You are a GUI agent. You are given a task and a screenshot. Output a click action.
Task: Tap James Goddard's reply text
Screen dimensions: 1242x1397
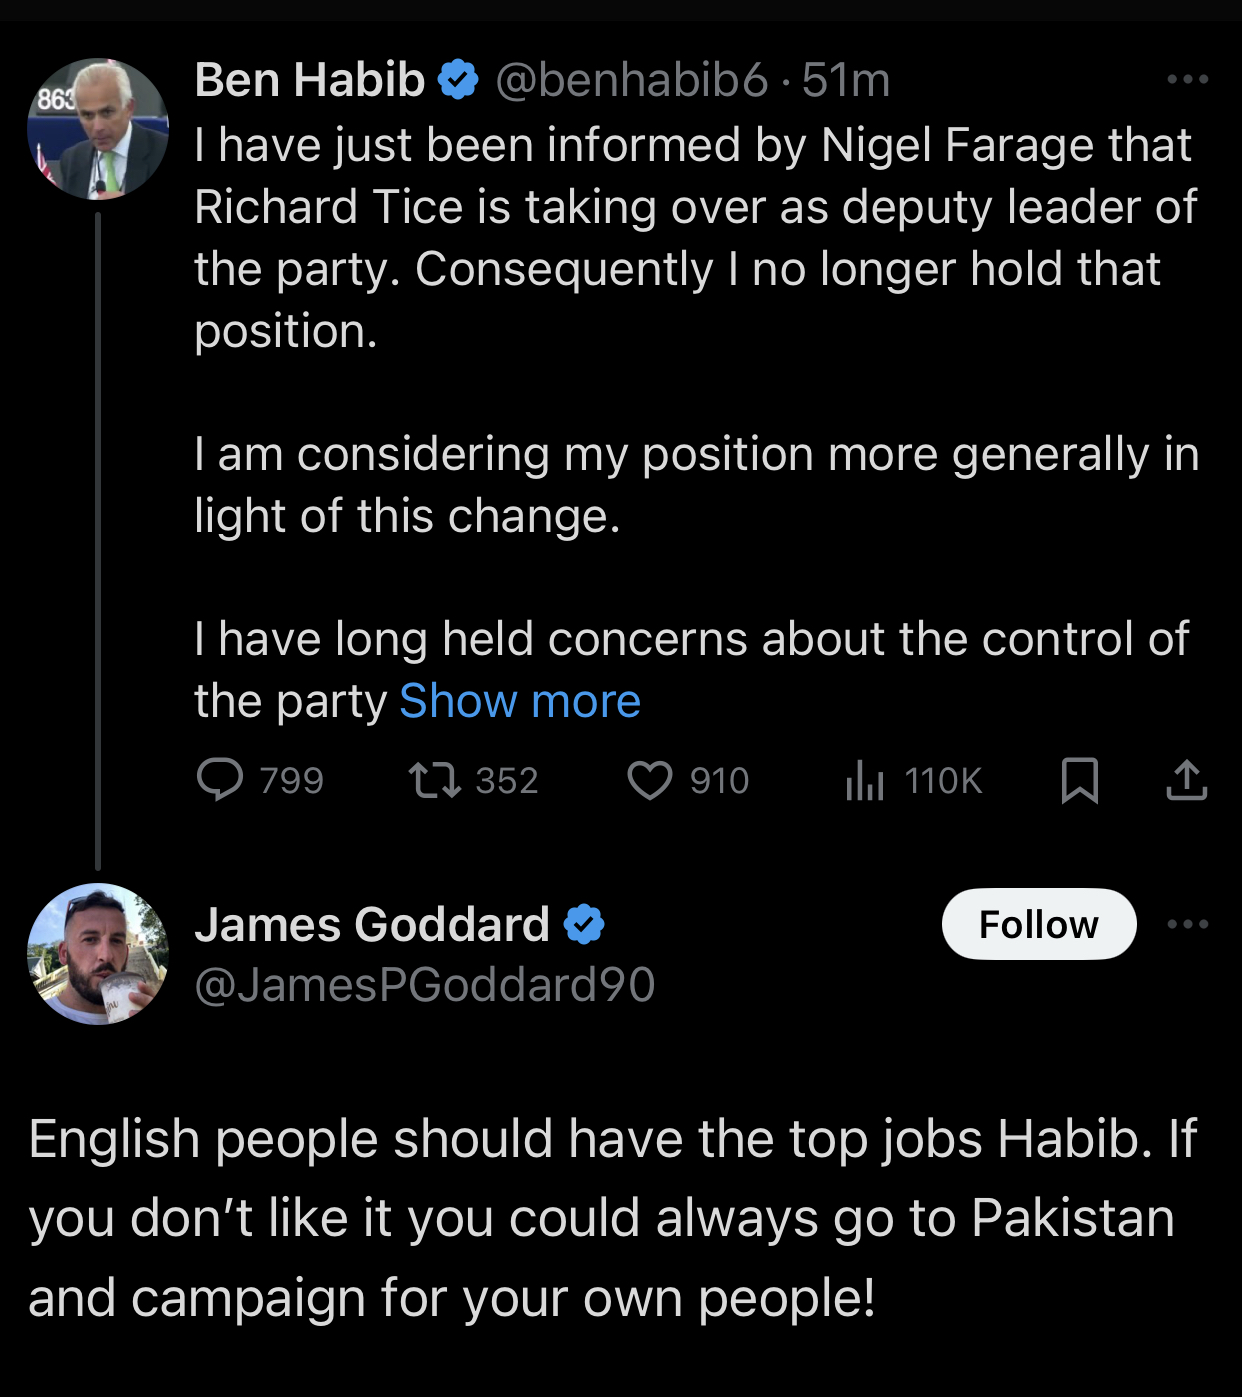pos(612,1218)
